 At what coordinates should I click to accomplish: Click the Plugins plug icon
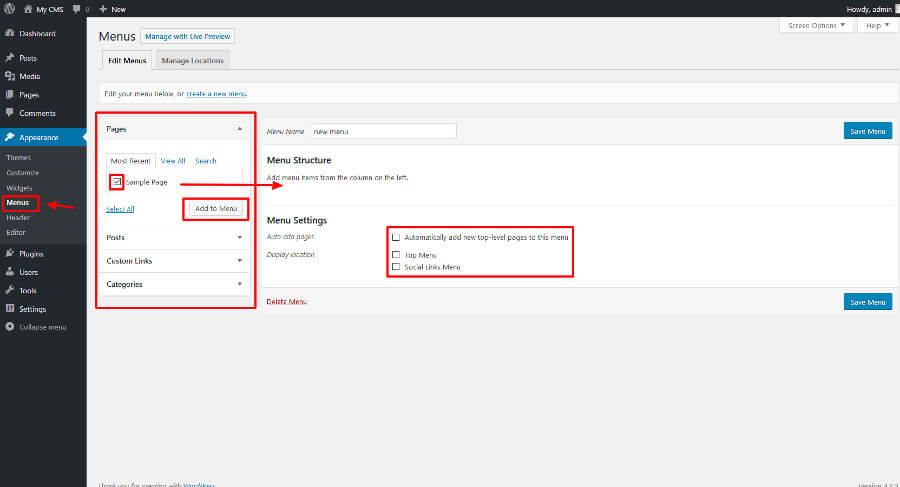tap(9, 253)
